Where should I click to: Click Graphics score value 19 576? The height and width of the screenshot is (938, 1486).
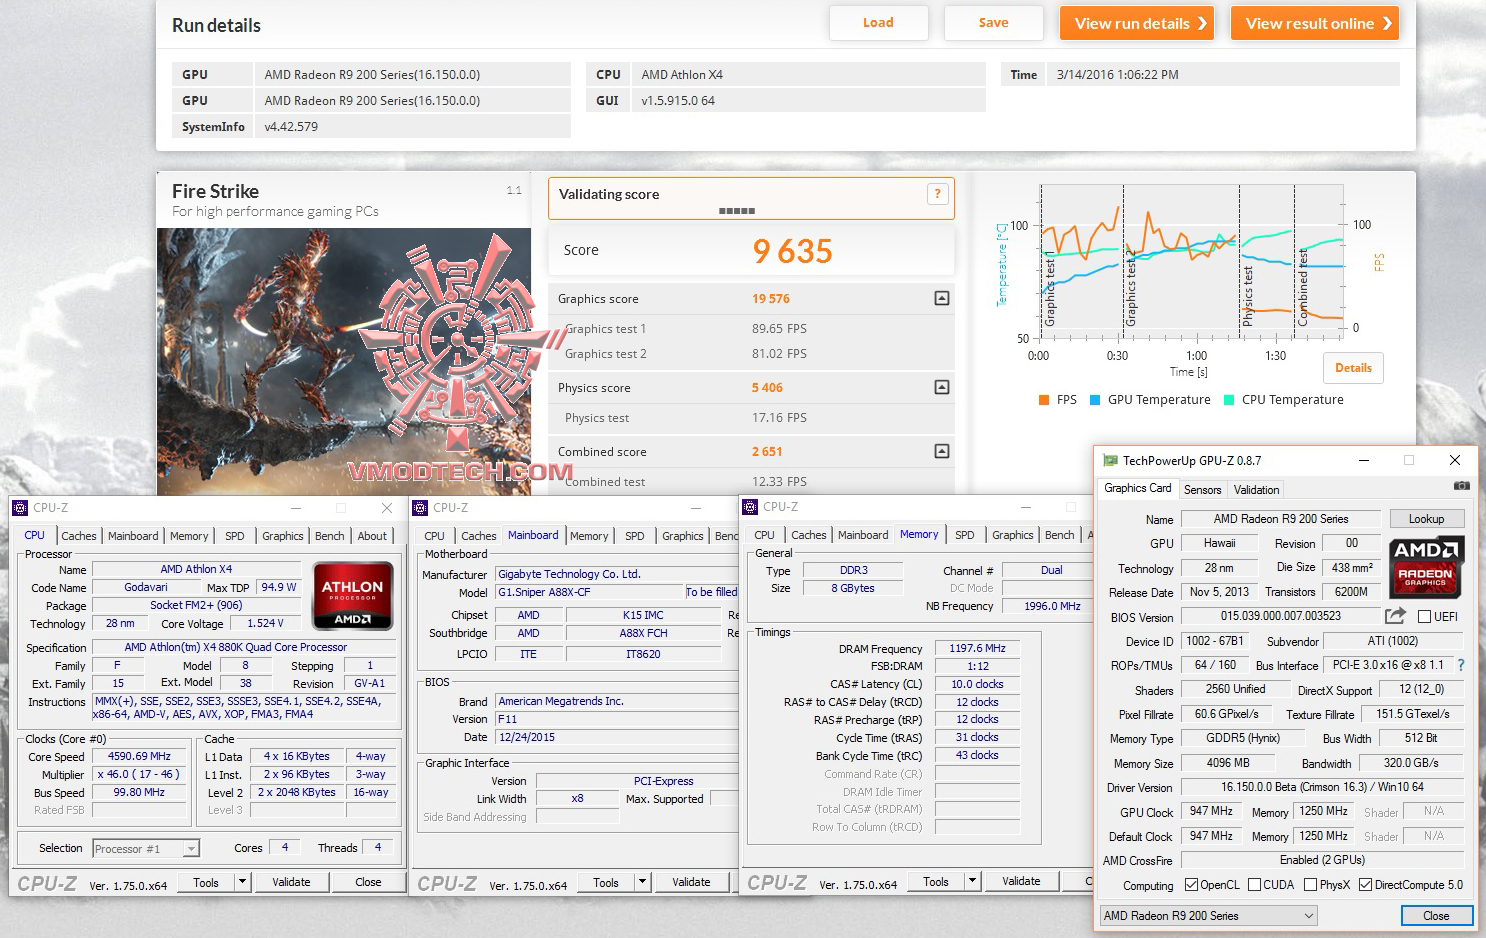771,298
